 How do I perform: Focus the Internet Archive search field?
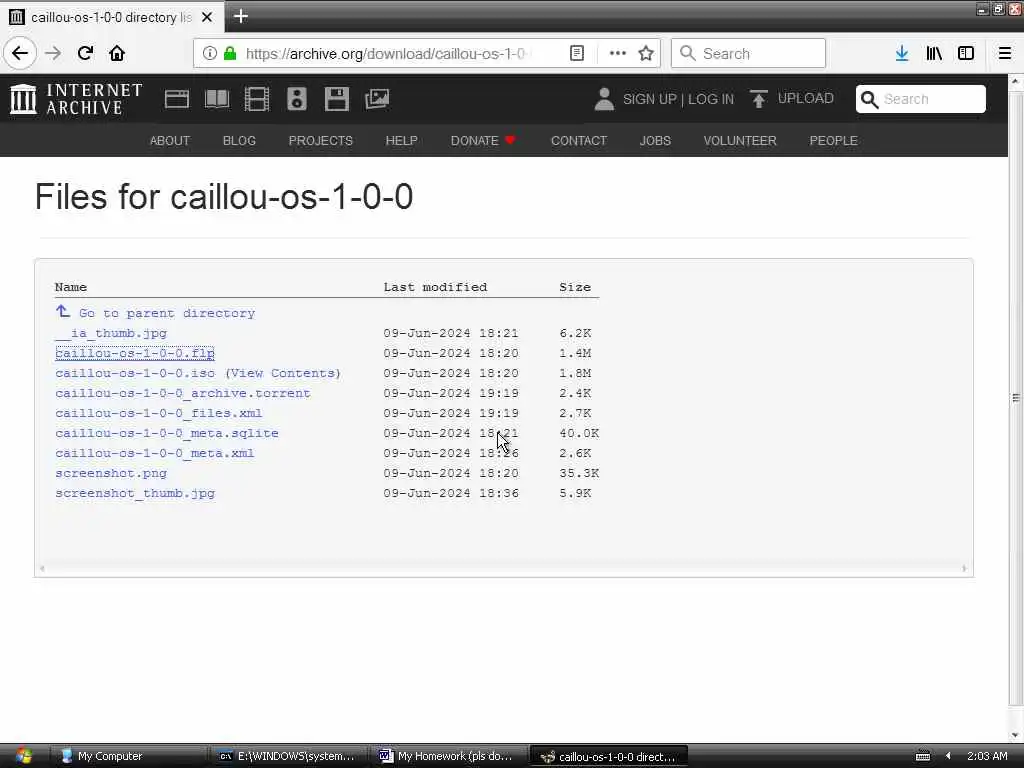[920, 99]
